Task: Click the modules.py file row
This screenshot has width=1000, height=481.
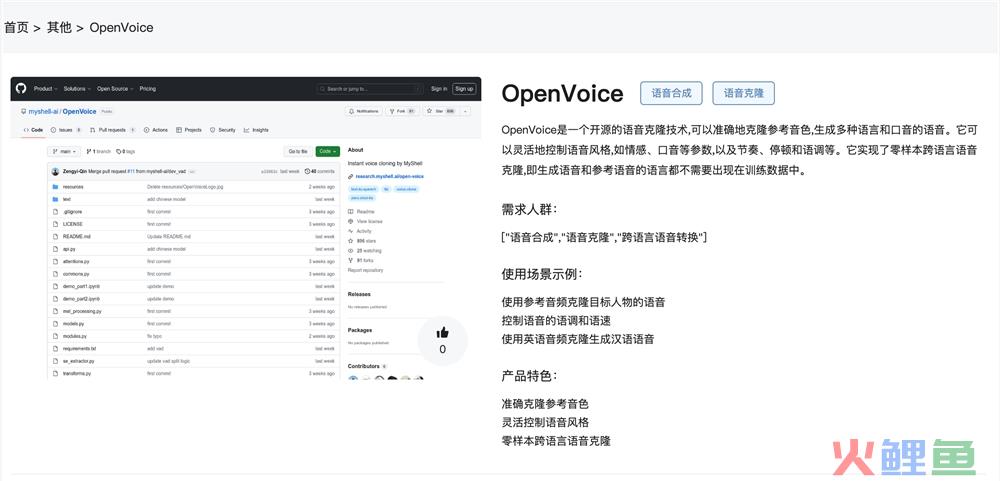Action: (x=193, y=336)
